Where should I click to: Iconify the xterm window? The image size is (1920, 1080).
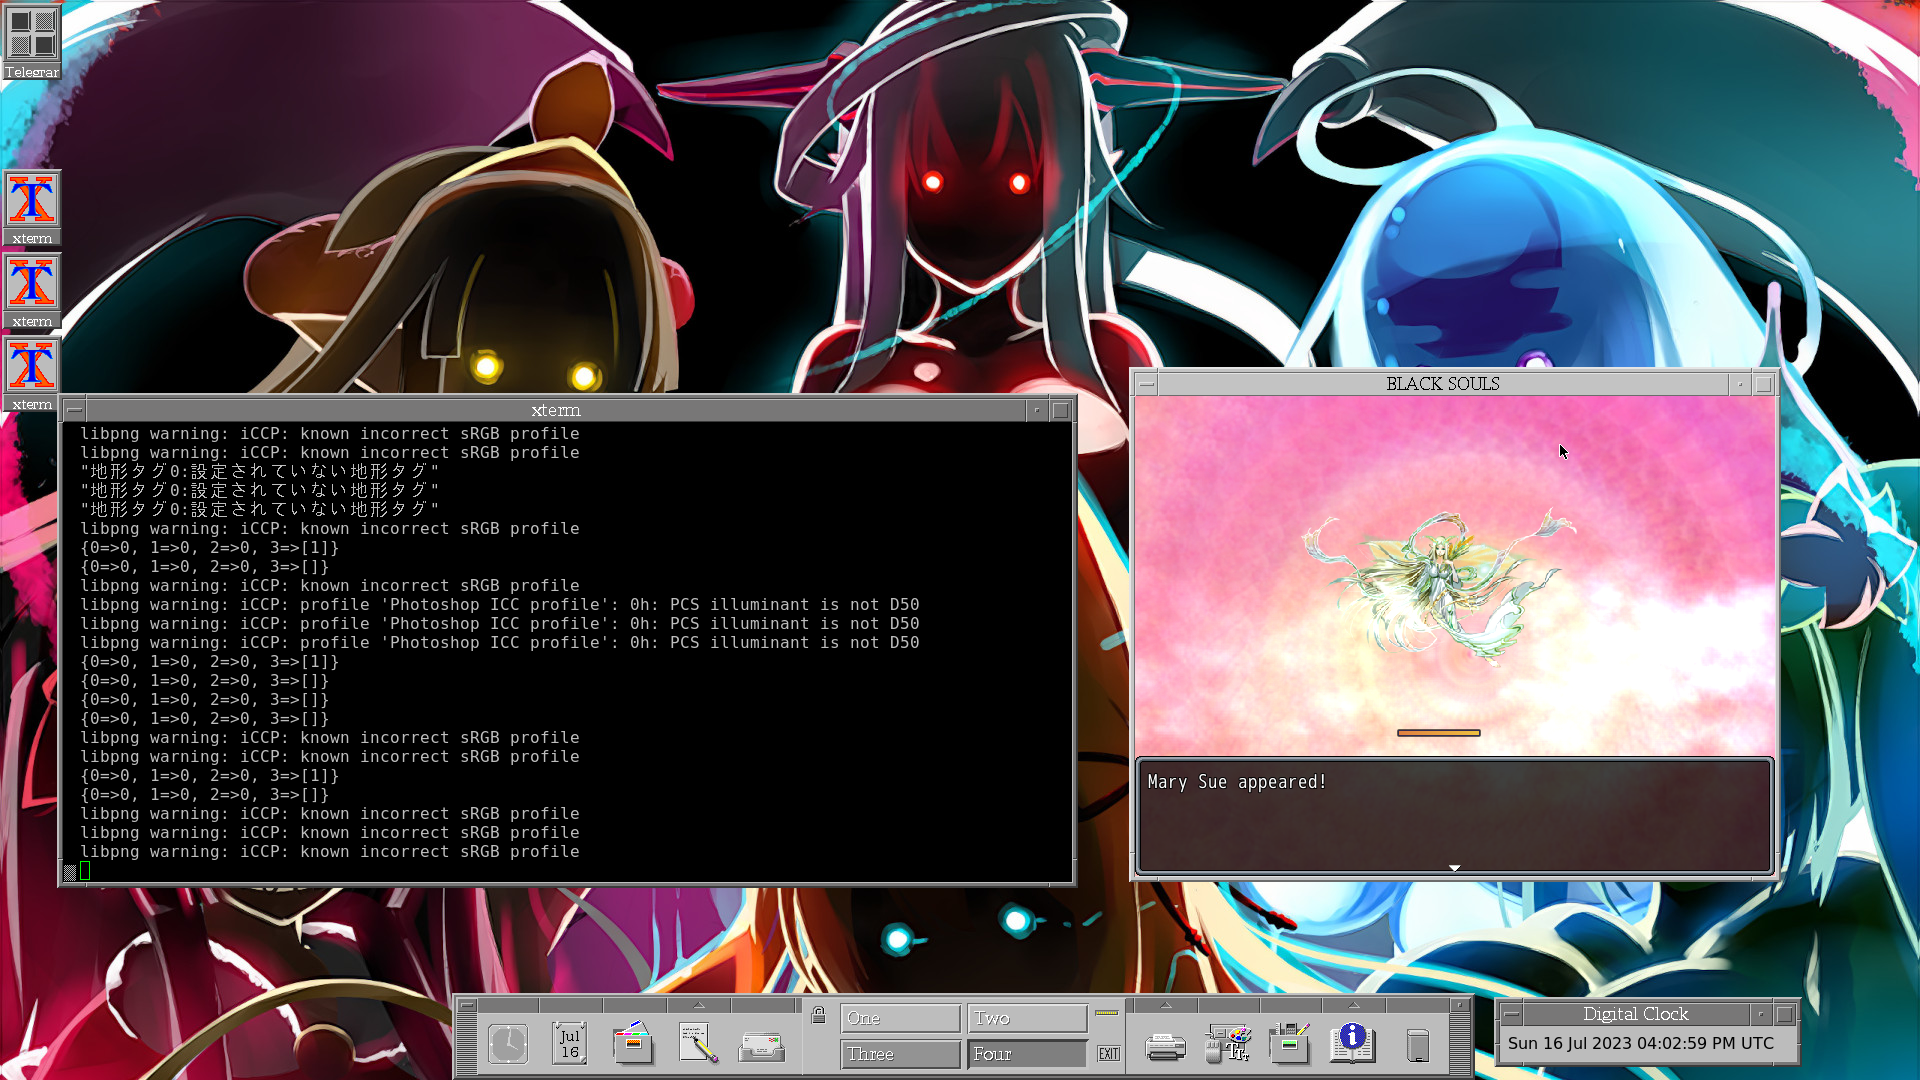tap(1038, 410)
